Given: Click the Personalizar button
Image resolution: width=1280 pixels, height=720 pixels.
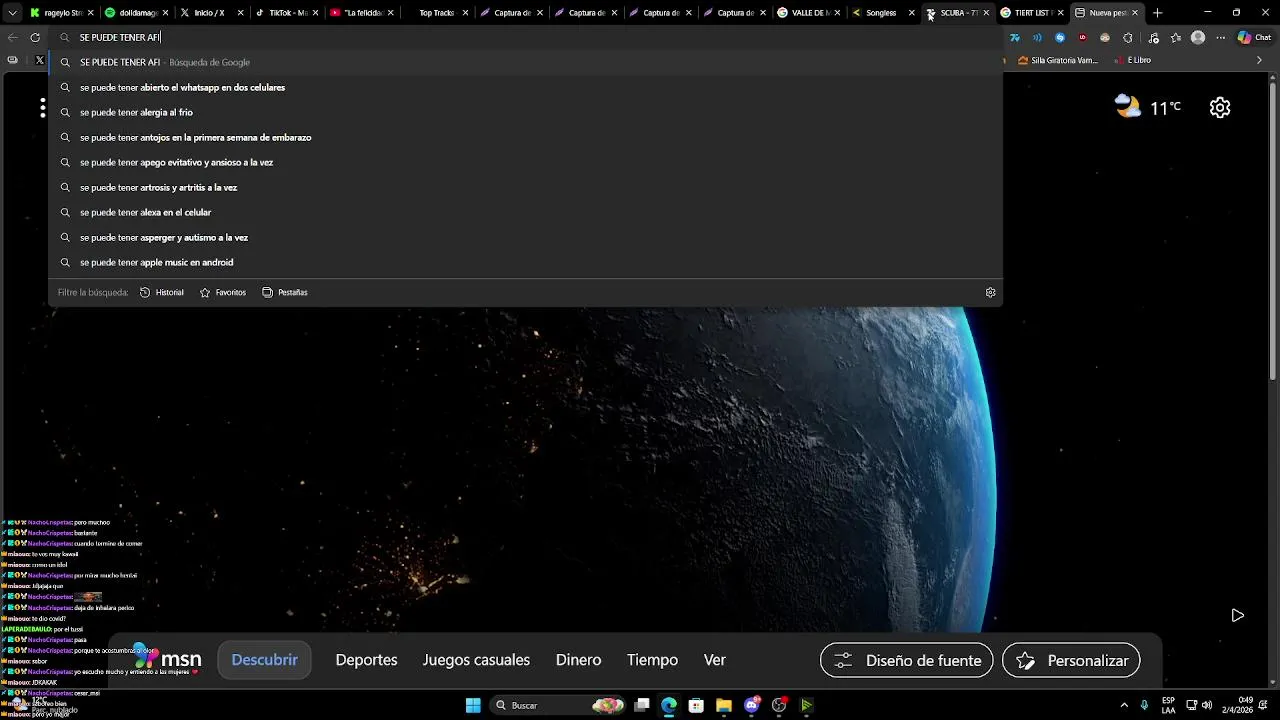Looking at the screenshot, I should click(1071, 660).
